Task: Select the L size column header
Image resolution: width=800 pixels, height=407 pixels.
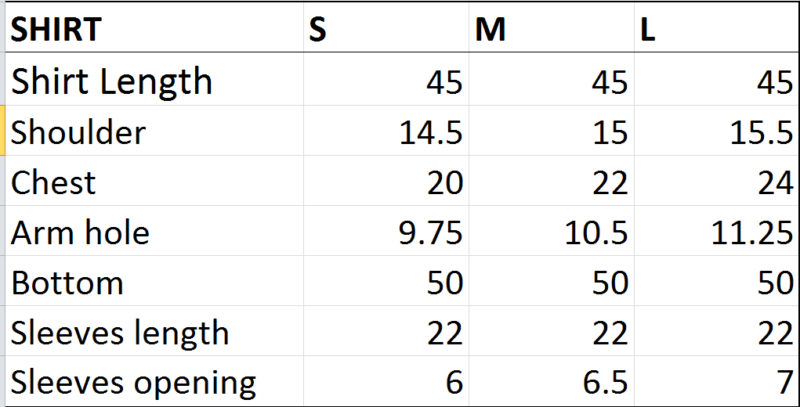Action: [x=716, y=27]
